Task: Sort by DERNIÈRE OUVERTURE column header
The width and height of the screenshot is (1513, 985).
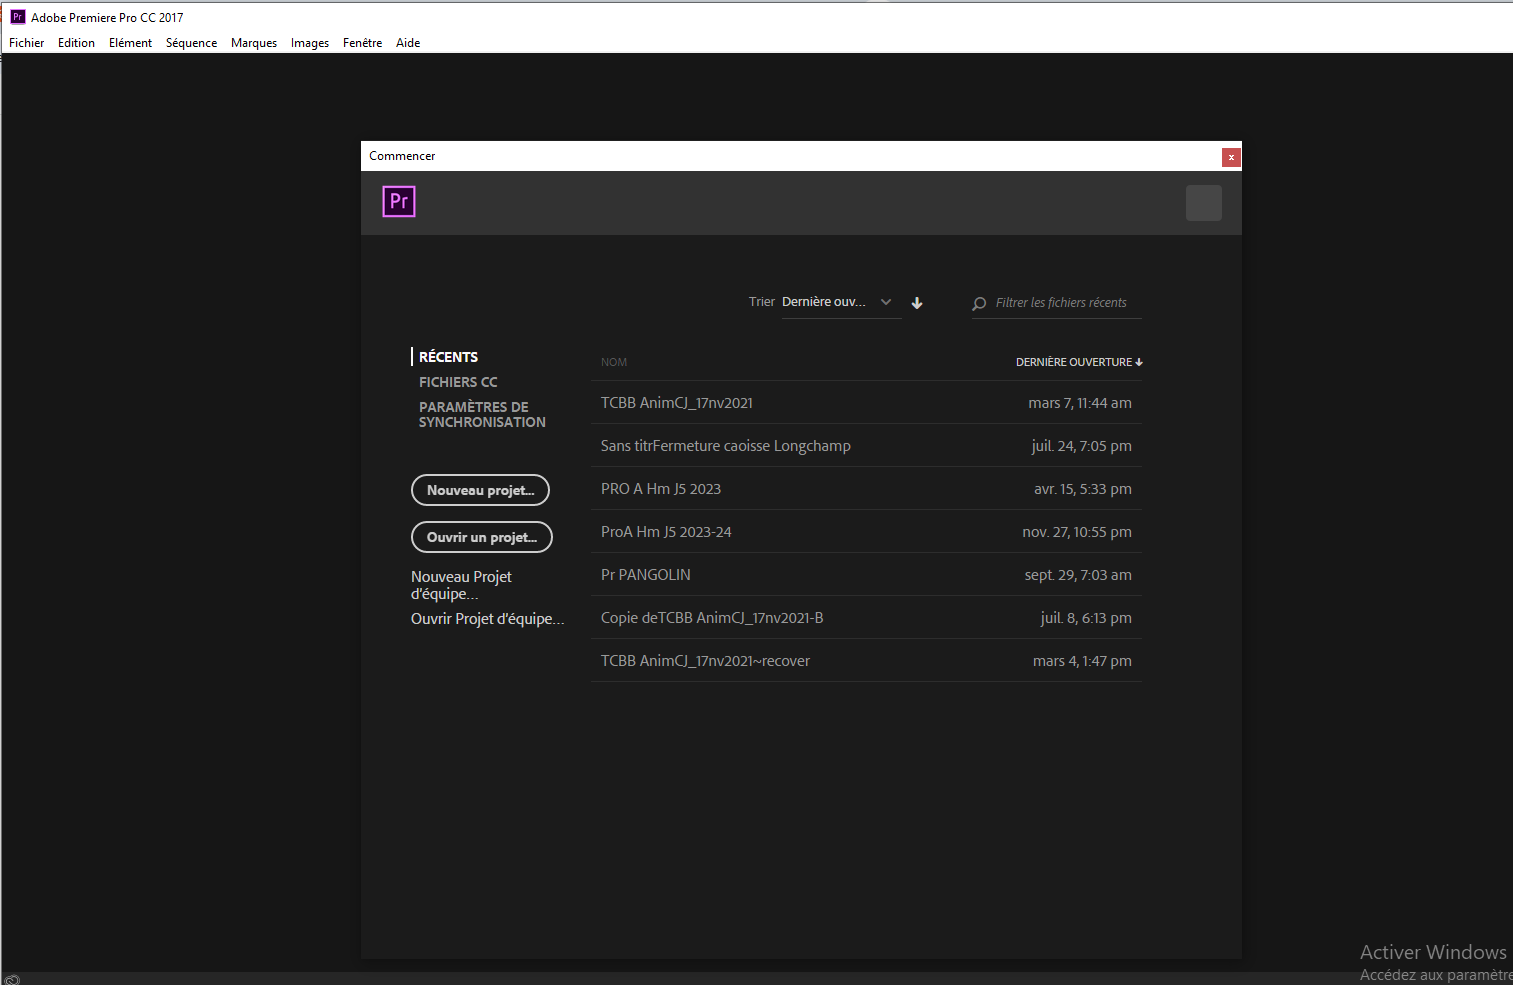Action: [1079, 362]
